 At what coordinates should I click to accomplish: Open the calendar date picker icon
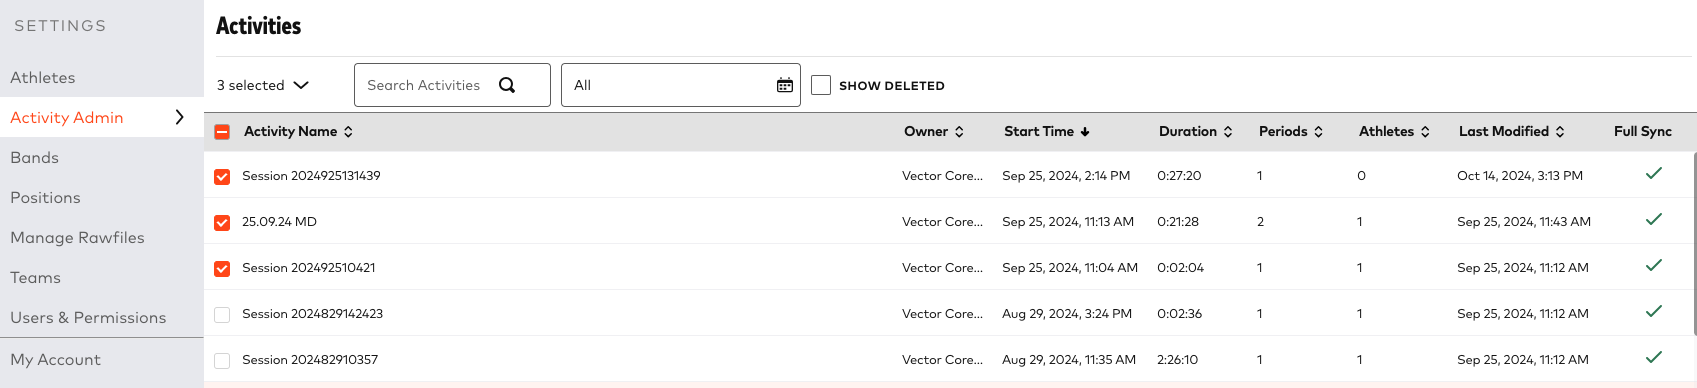coord(785,85)
